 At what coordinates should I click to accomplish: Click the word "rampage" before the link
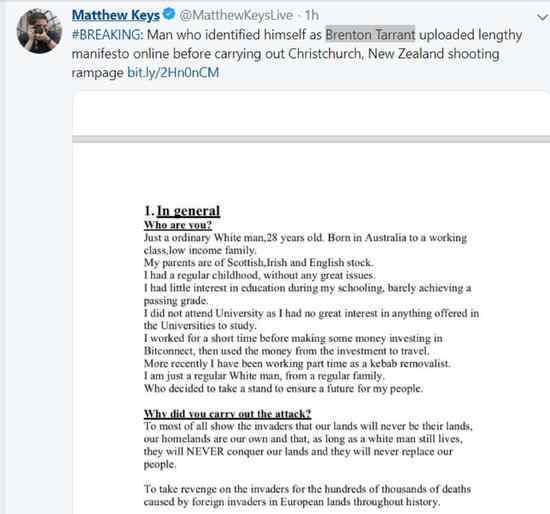coord(98,73)
